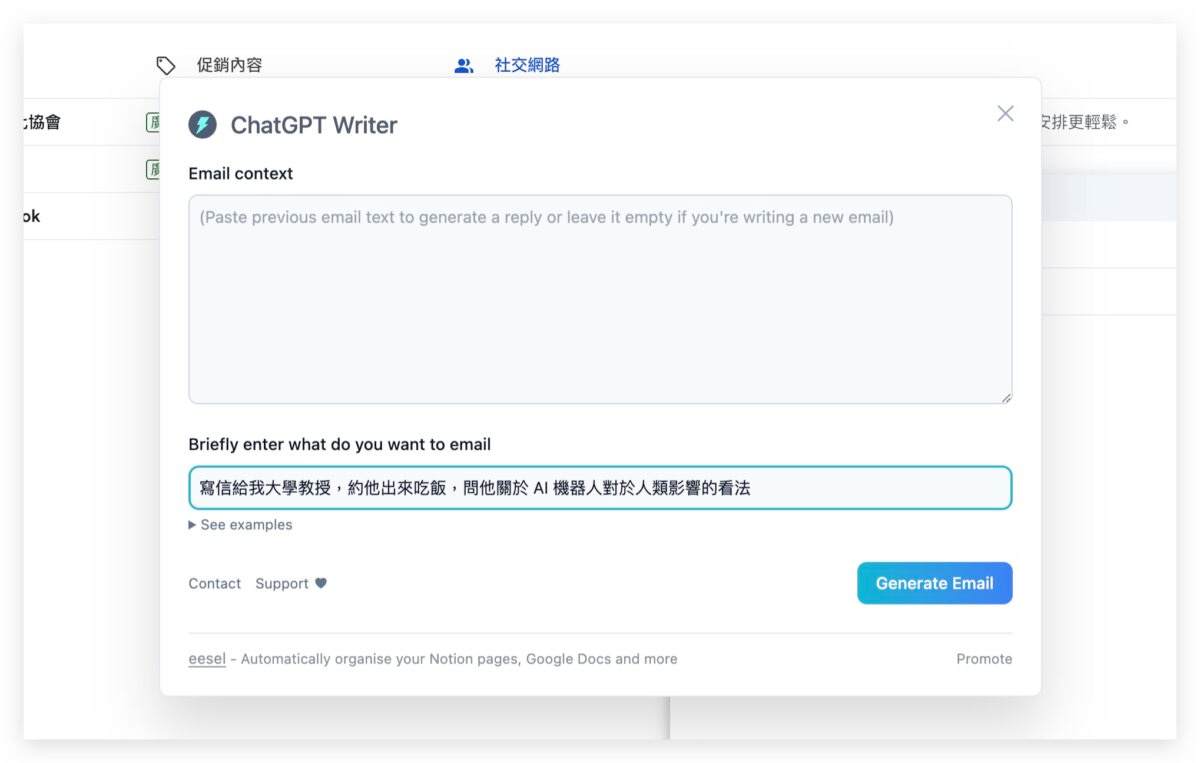Click the ChatGPT Writer title text
This screenshot has height=763, width=1200.
[314, 125]
